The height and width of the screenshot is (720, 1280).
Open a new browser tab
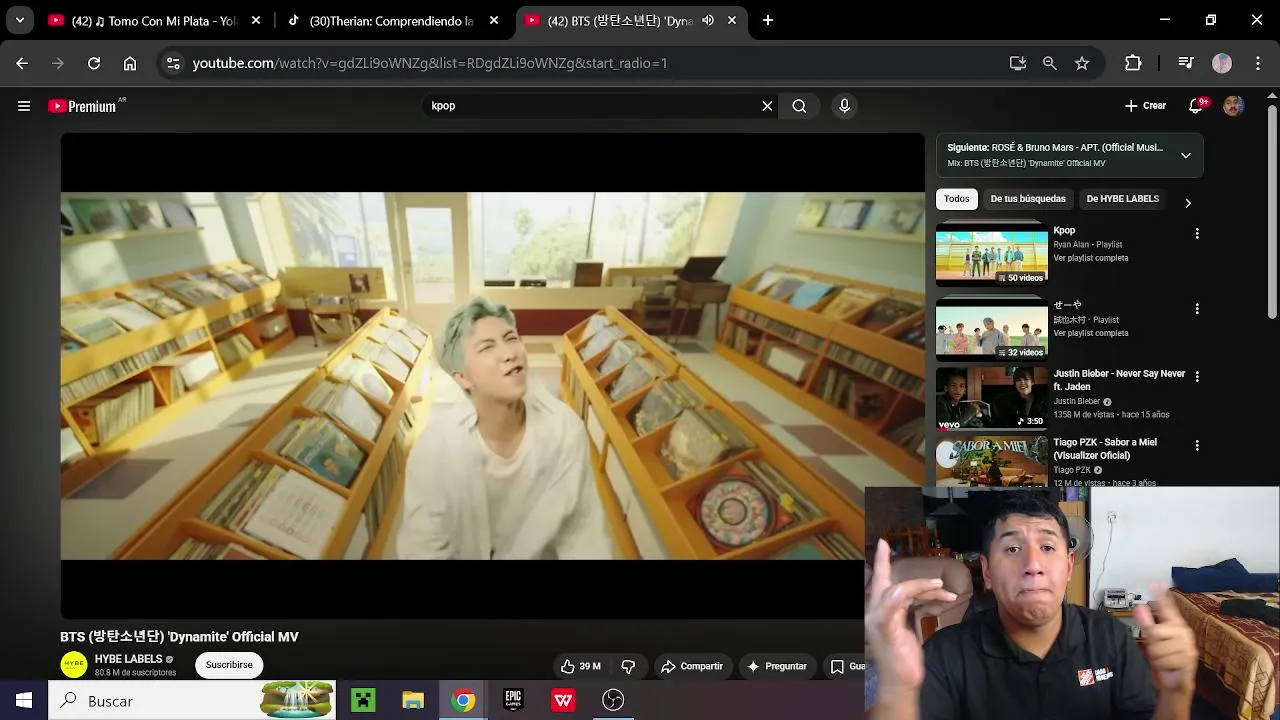click(768, 20)
